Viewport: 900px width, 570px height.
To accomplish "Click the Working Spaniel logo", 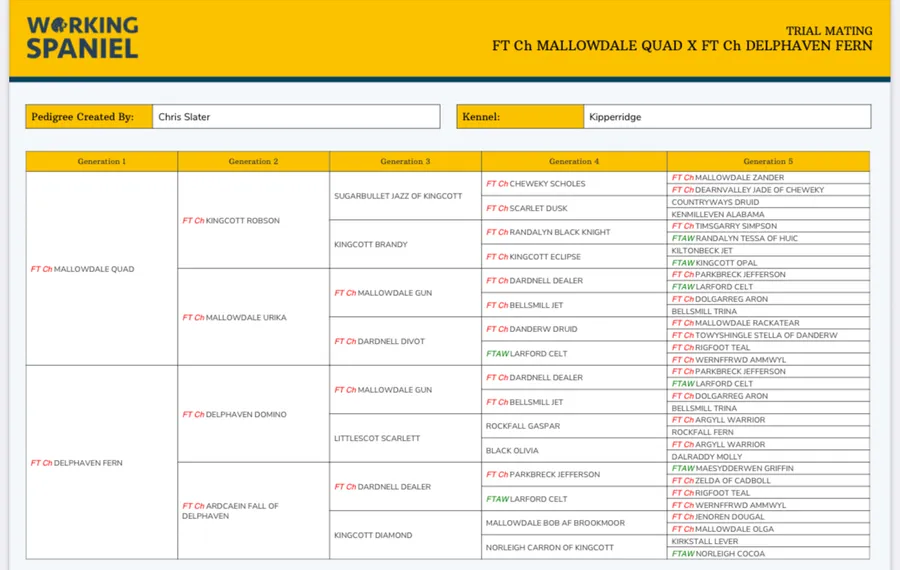I will [x=82, y=38].
